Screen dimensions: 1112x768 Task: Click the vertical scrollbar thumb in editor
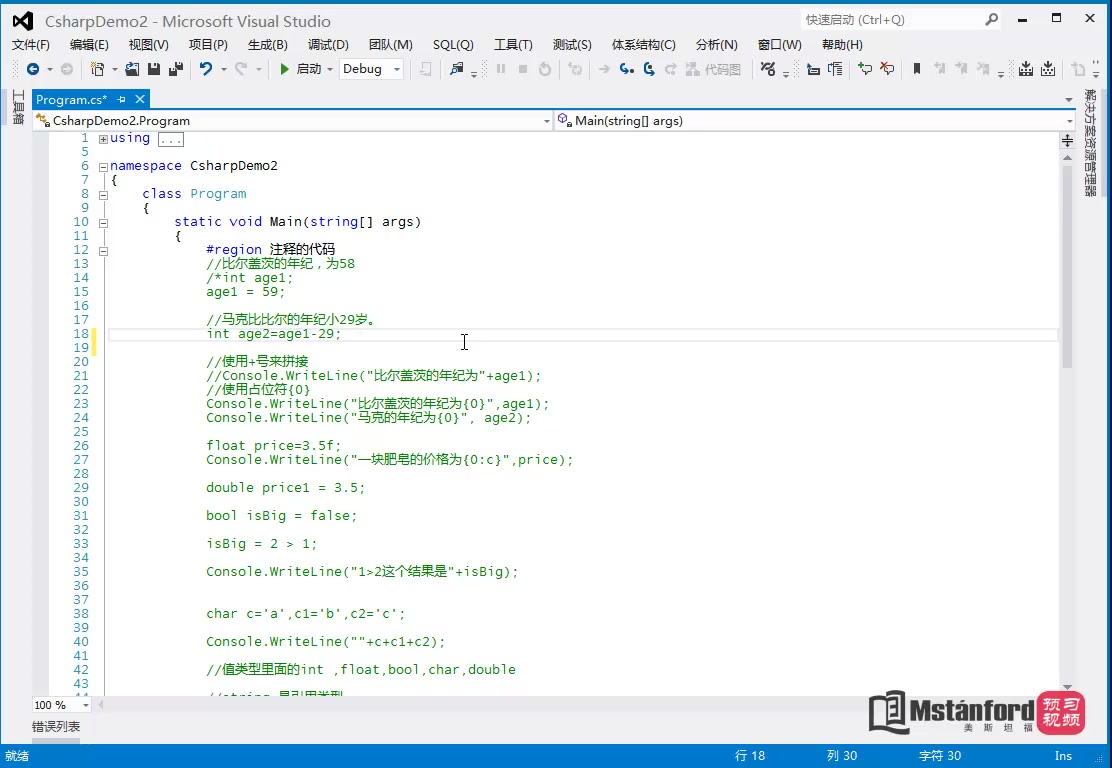(x=1067, y=267)
